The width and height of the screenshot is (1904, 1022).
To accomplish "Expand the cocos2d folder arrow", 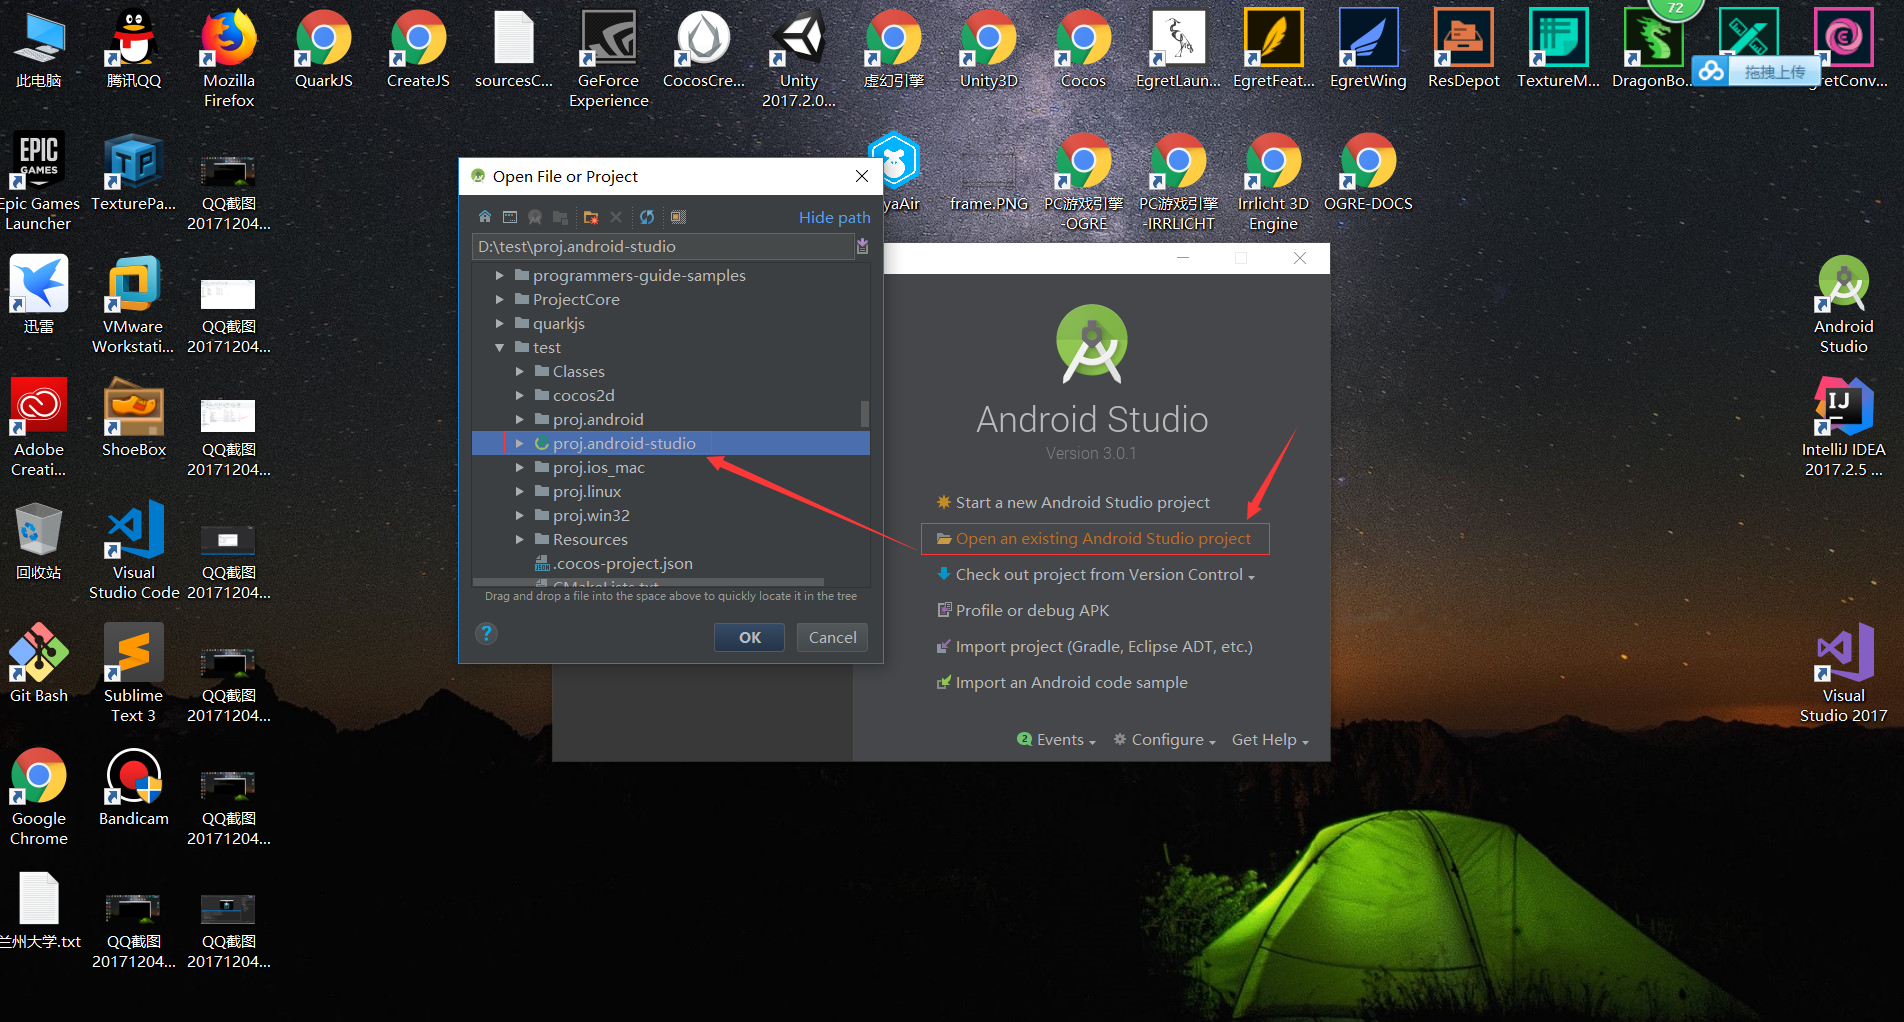I will click(519, 395).
